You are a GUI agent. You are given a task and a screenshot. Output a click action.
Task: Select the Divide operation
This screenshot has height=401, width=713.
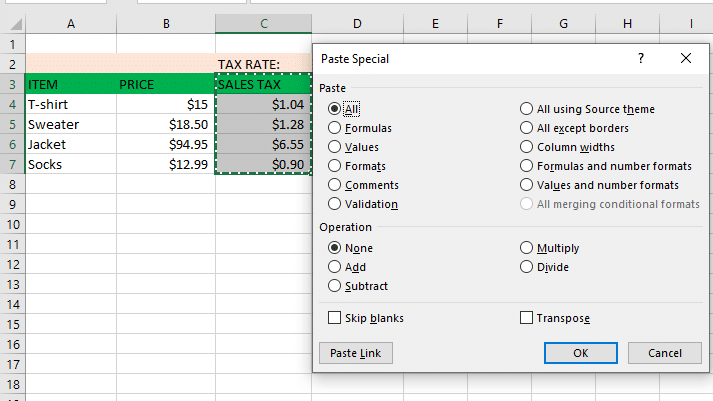point(526,267)
